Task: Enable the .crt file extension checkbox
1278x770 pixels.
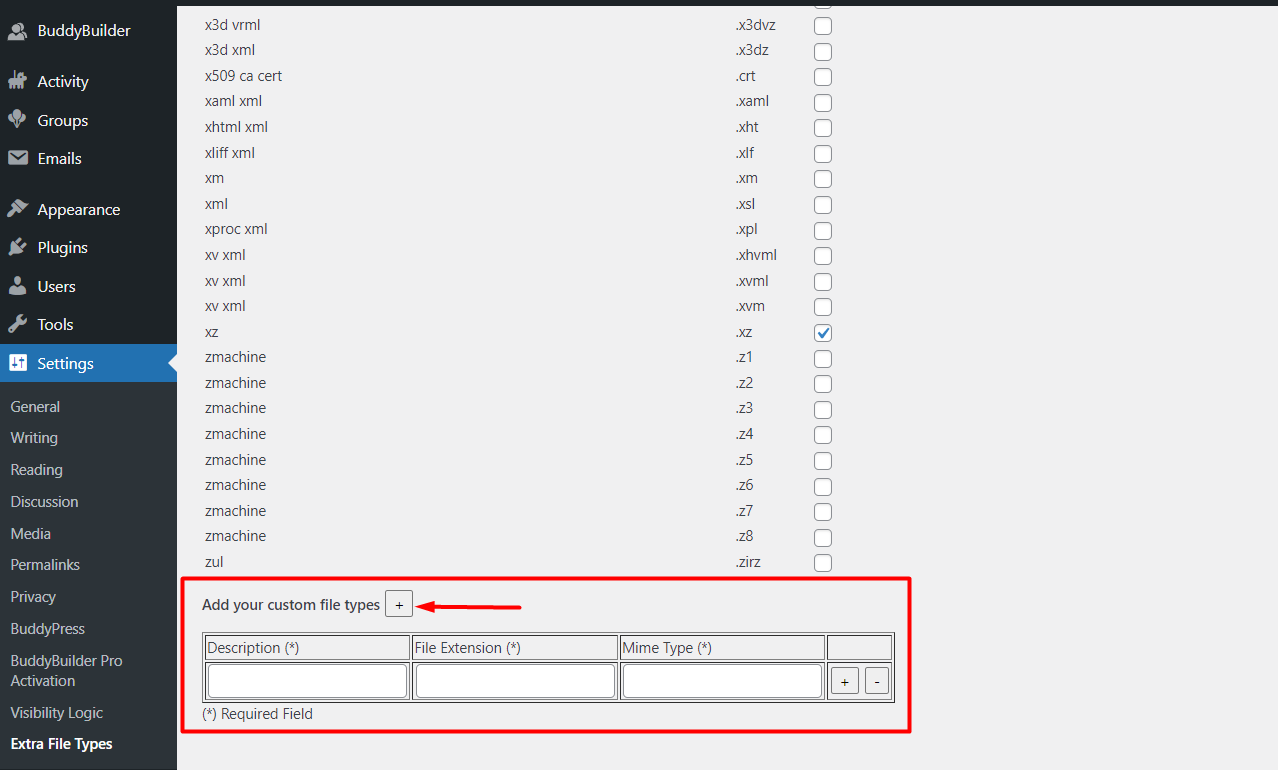Action: 822,77
